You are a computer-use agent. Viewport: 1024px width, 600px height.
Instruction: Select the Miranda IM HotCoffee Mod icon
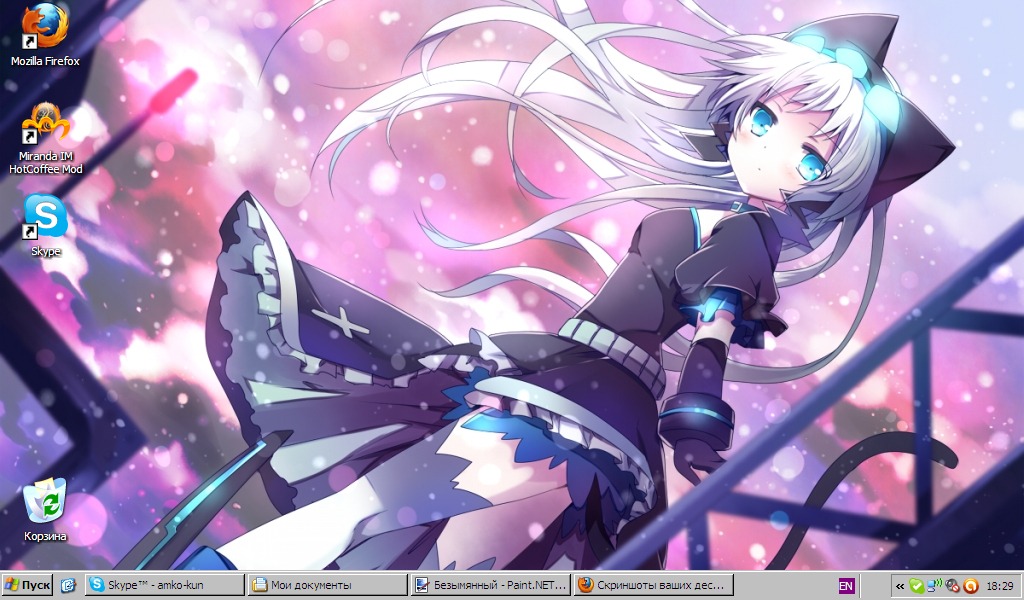(45, 125)
